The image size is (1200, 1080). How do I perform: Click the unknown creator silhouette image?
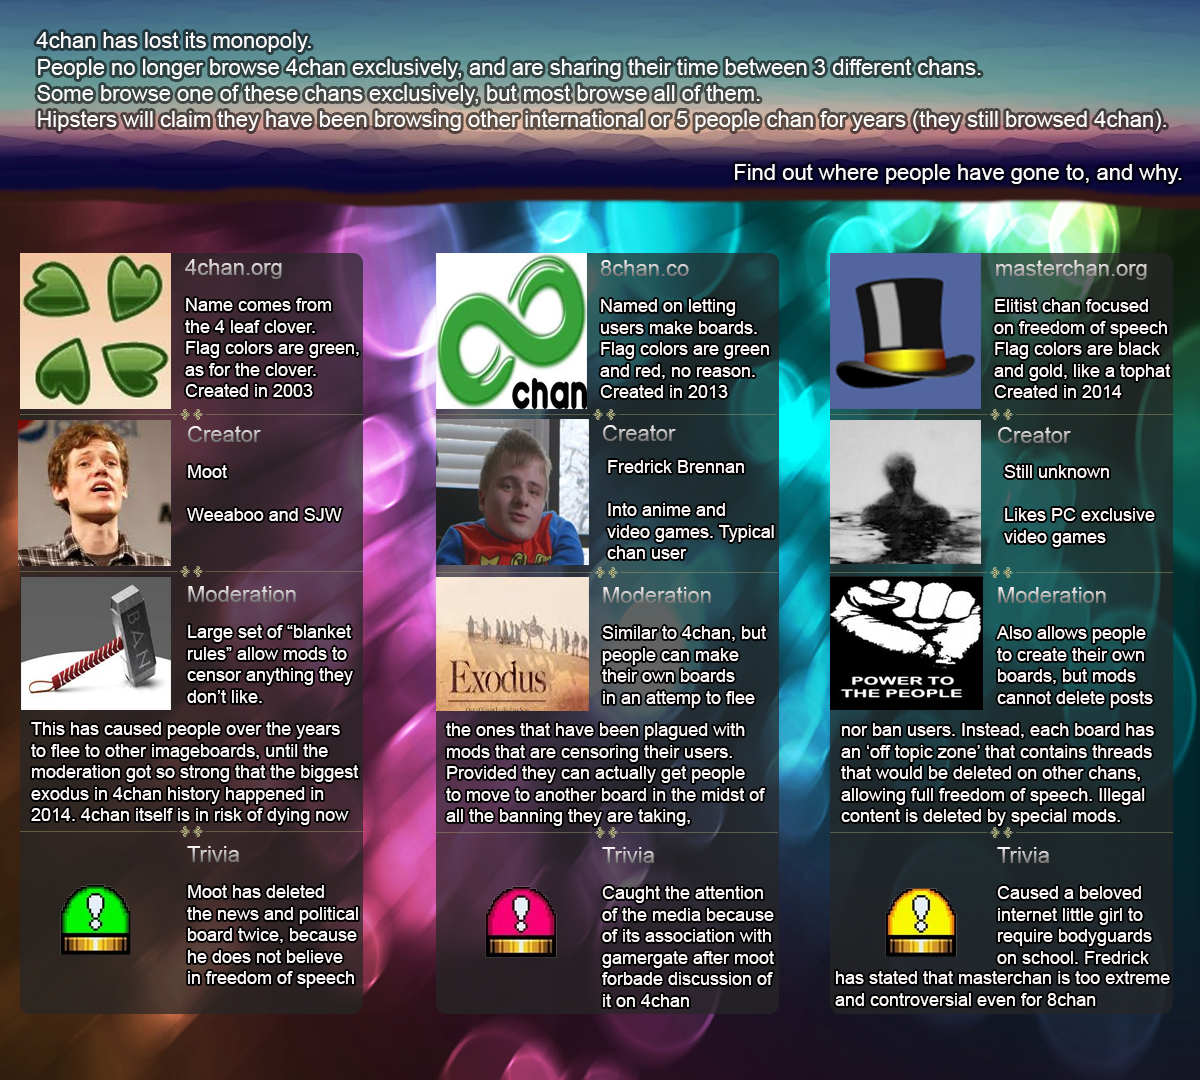click(906, 493)
